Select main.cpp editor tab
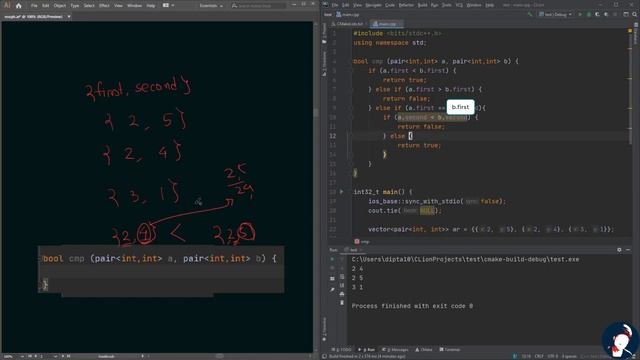The image size is (640, 360). click(x=386, y=24)
